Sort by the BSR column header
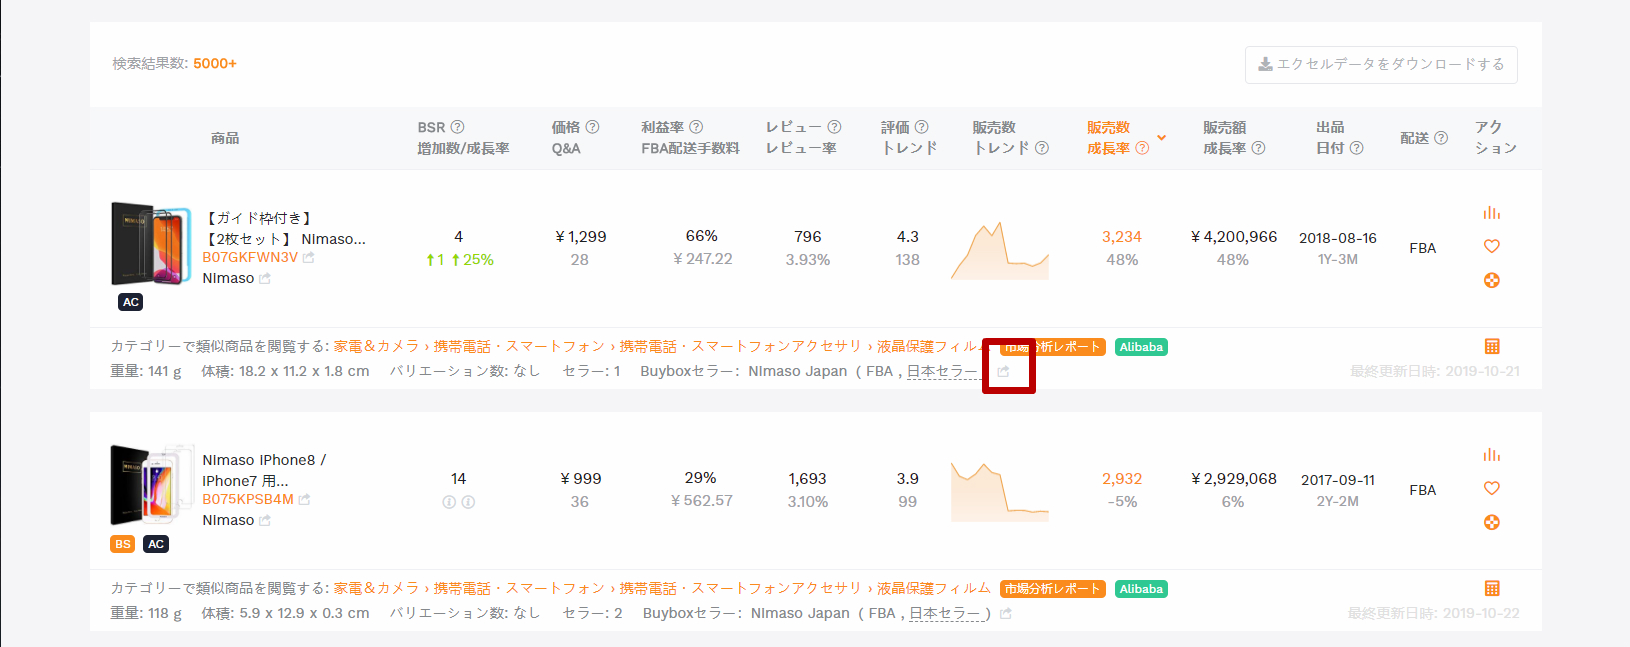Screen dimensions: 1630x647 tap(431, 127)
